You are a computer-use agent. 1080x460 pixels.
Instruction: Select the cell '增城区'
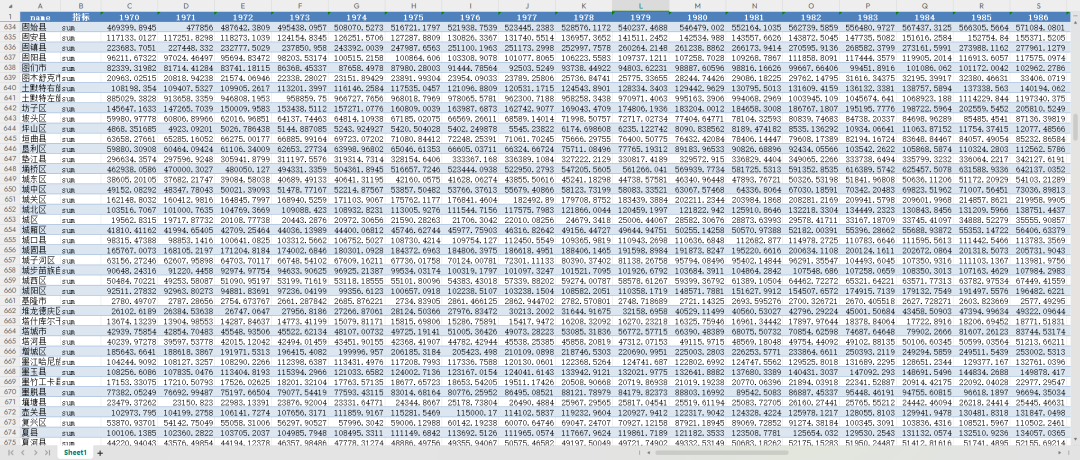click(40, 351)
